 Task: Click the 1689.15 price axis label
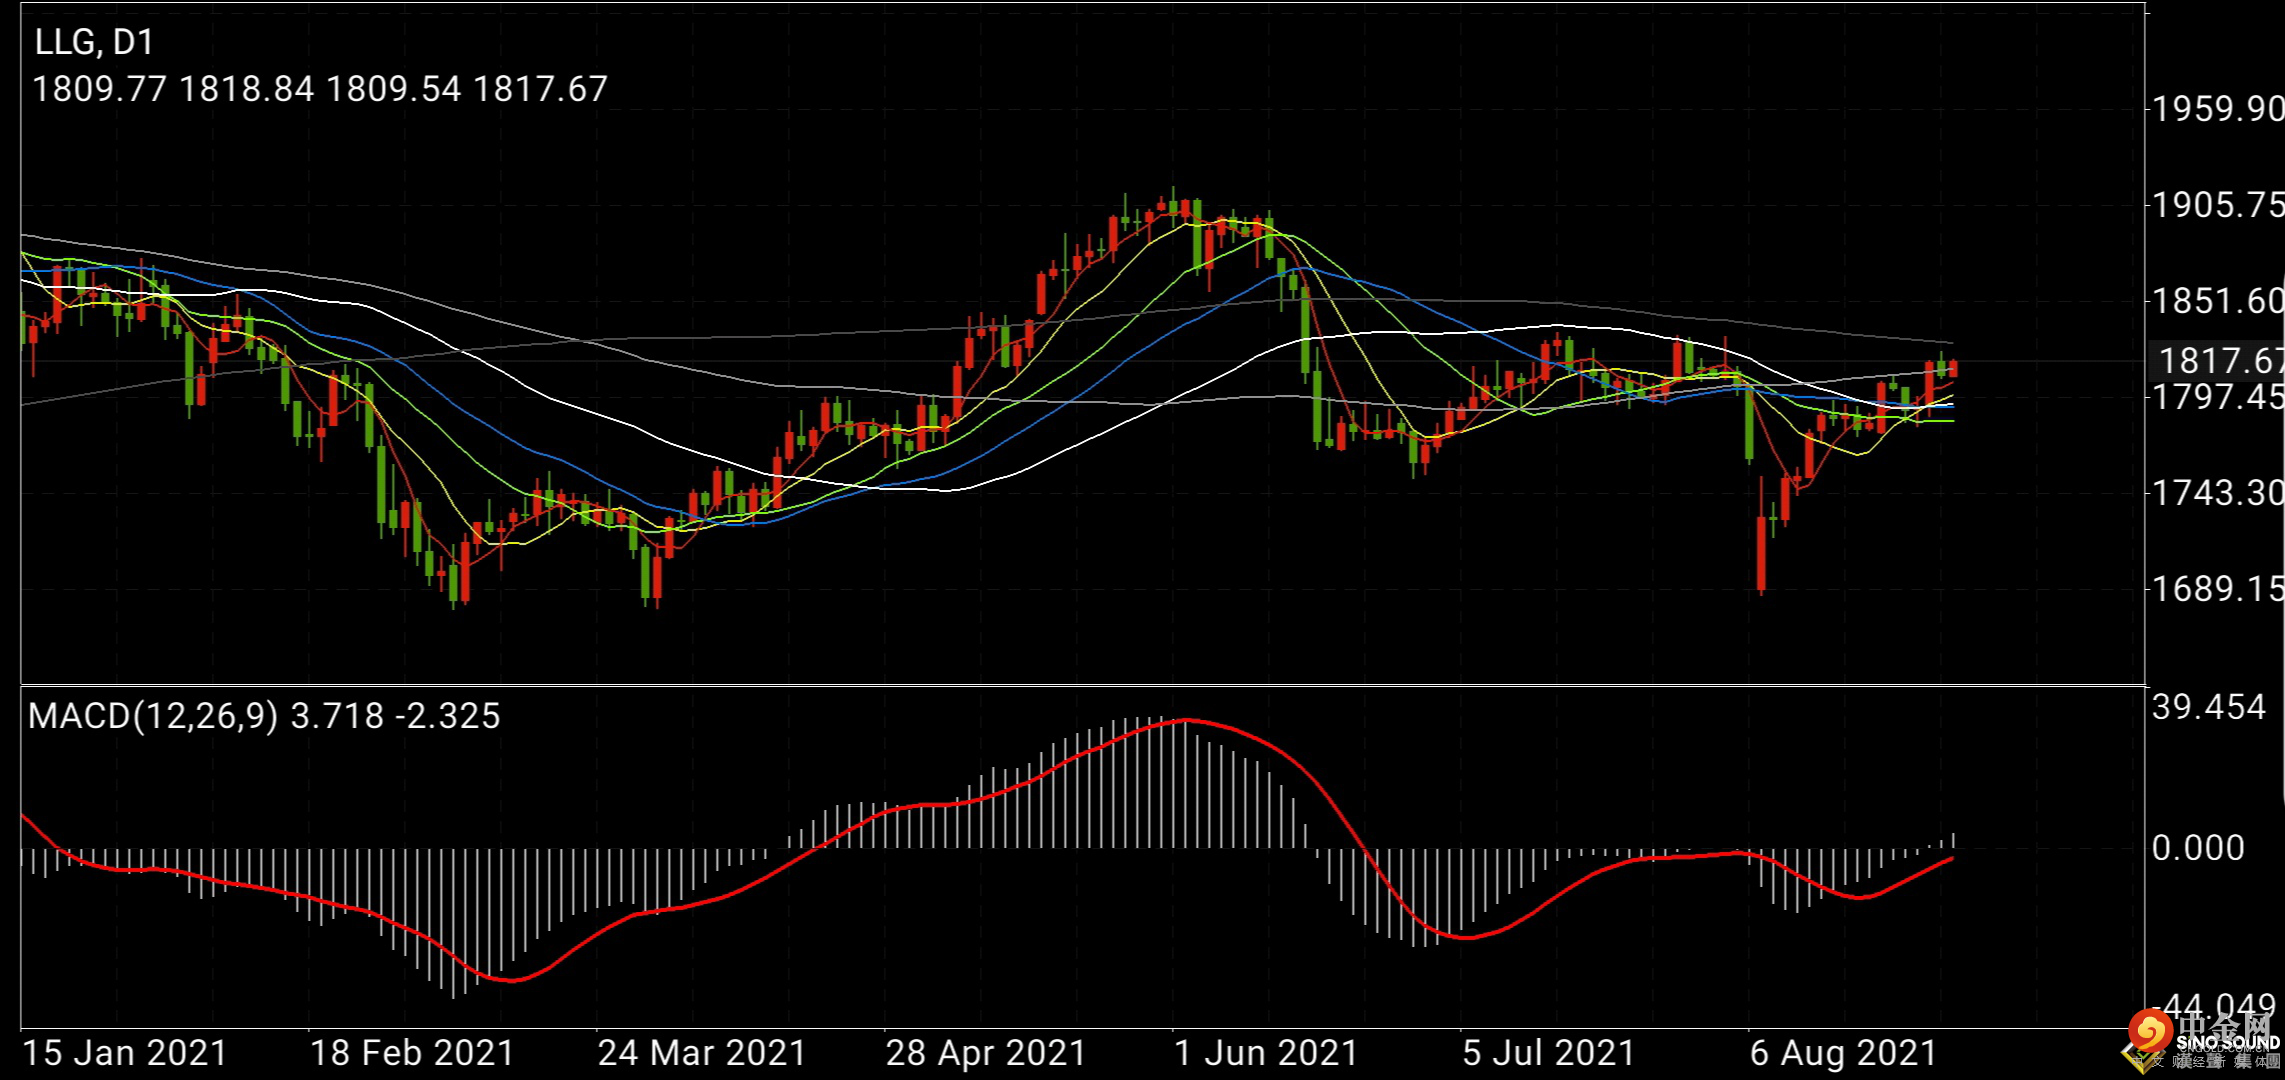point(2217,589)
